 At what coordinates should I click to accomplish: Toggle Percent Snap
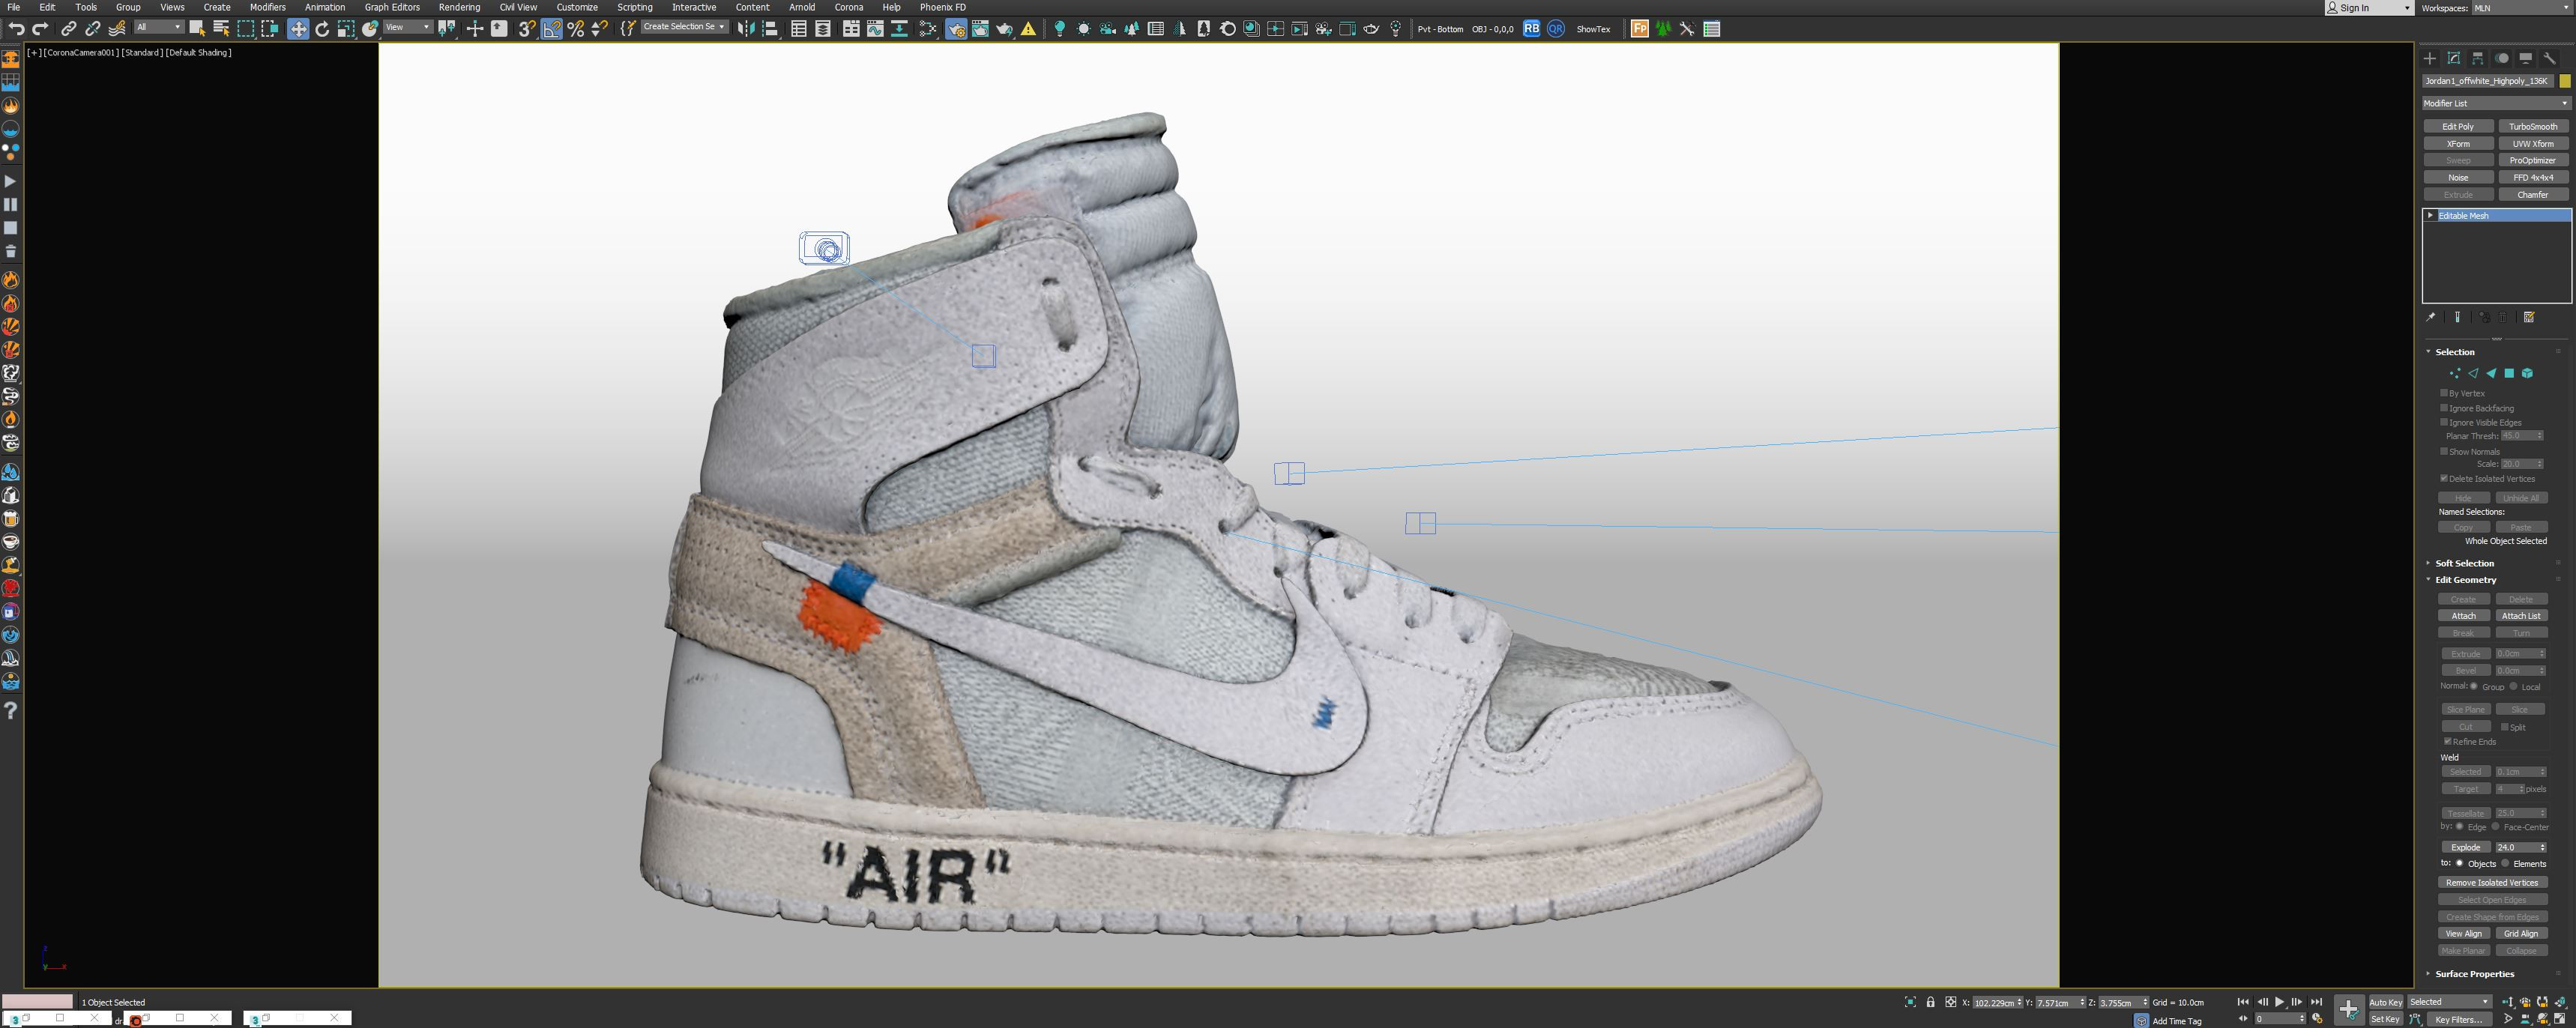(576, 29)
